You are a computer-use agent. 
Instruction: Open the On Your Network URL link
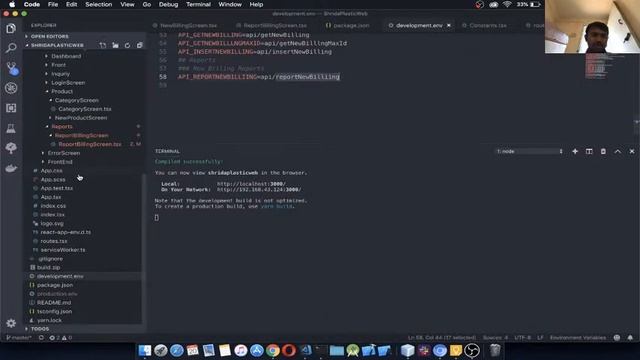coord(259,189)
